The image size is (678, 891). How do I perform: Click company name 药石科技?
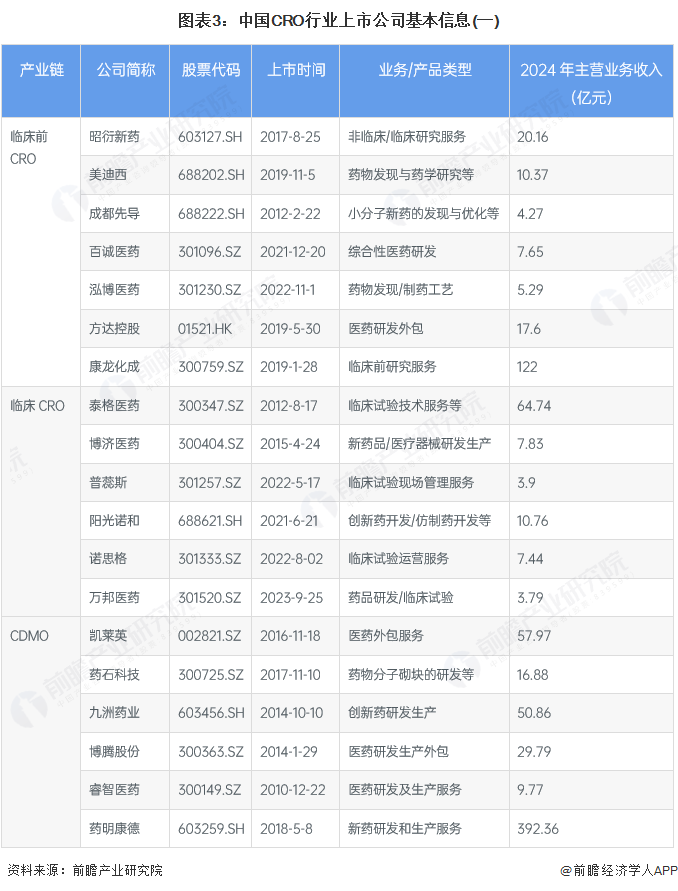[x=114, y=675]
